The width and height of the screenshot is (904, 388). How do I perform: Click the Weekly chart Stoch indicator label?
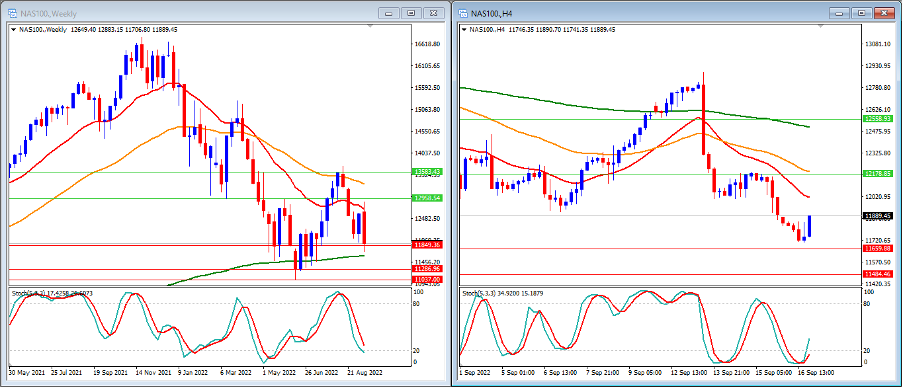click(x=52, y=293)
